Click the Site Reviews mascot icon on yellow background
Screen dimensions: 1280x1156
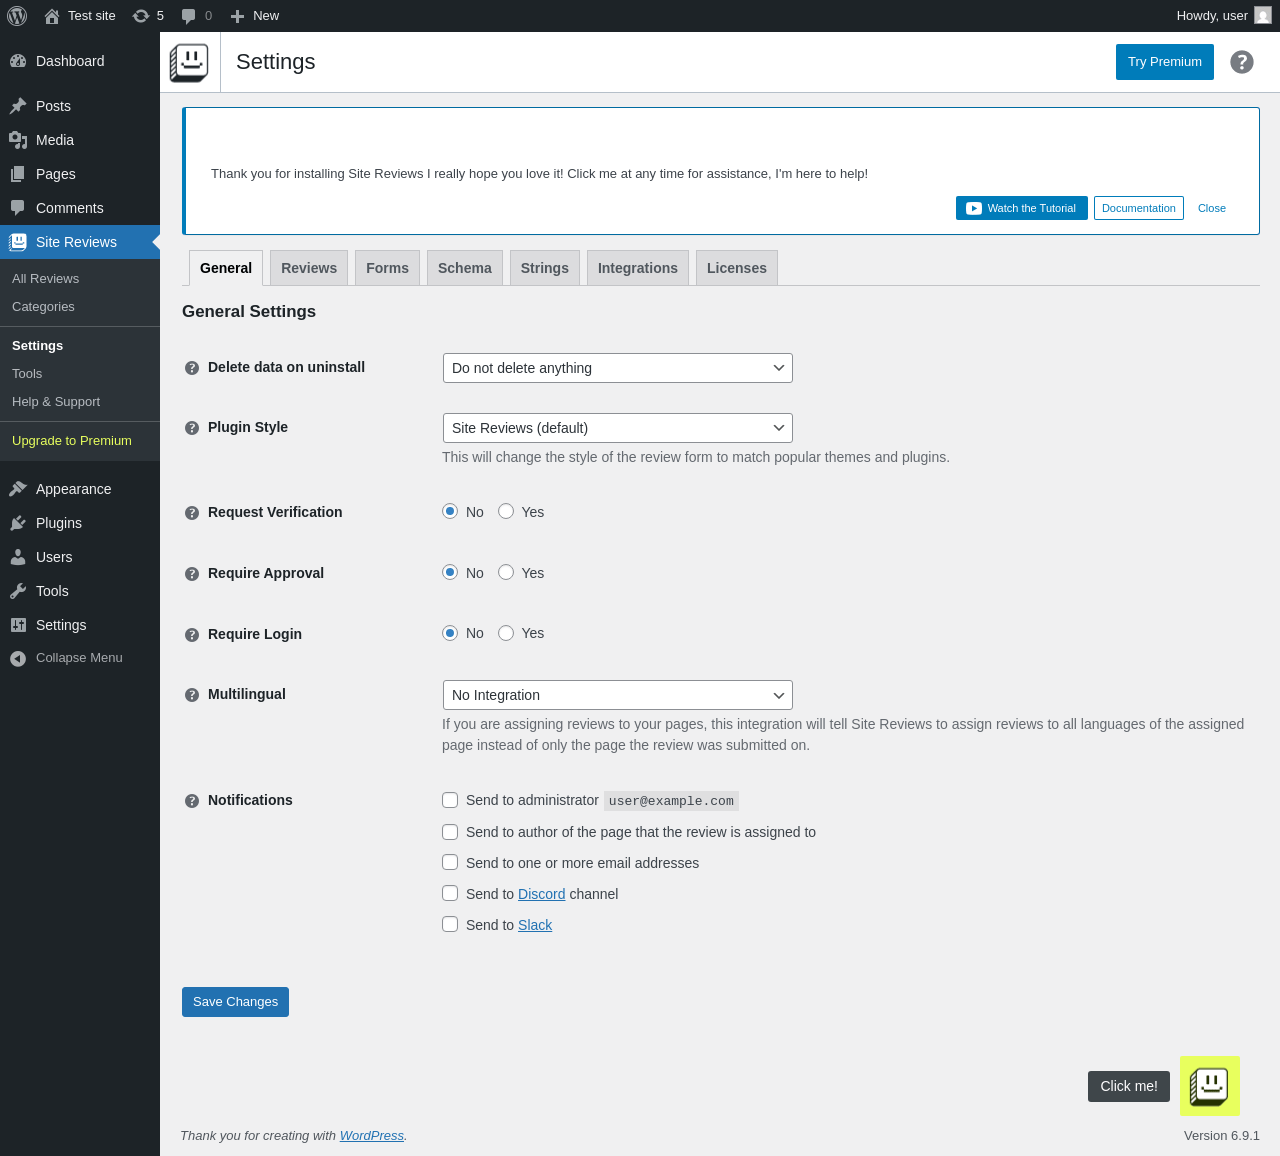tap(1210, 1086)
